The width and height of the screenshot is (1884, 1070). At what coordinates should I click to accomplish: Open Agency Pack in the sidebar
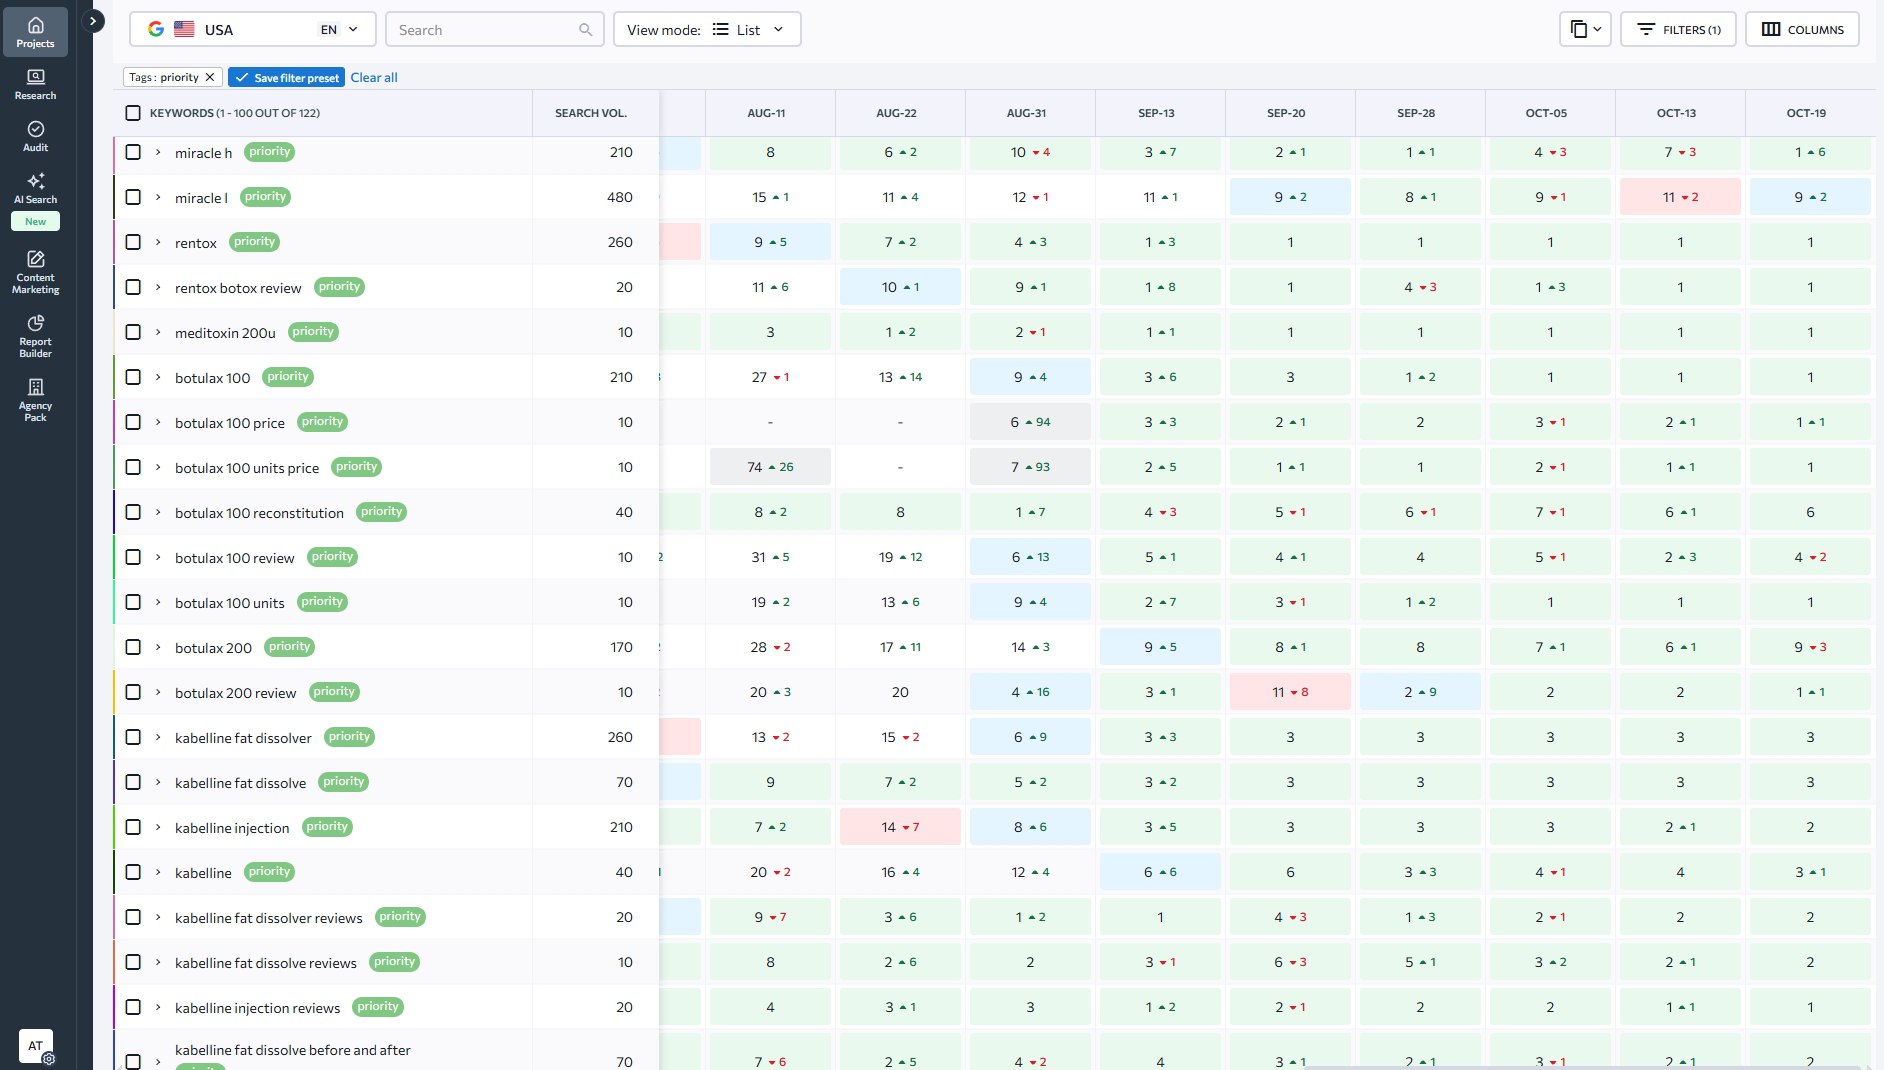point(35,400)
